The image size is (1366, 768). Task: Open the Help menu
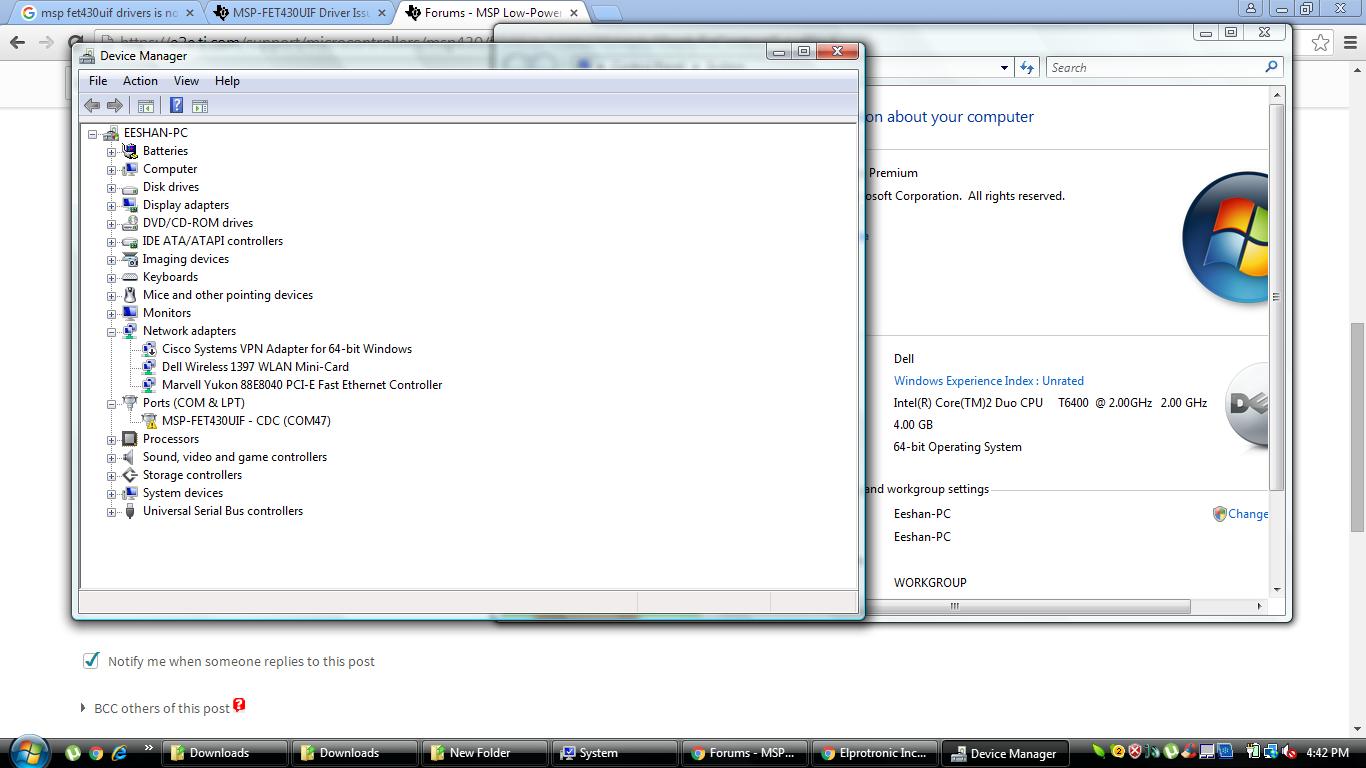227,81
